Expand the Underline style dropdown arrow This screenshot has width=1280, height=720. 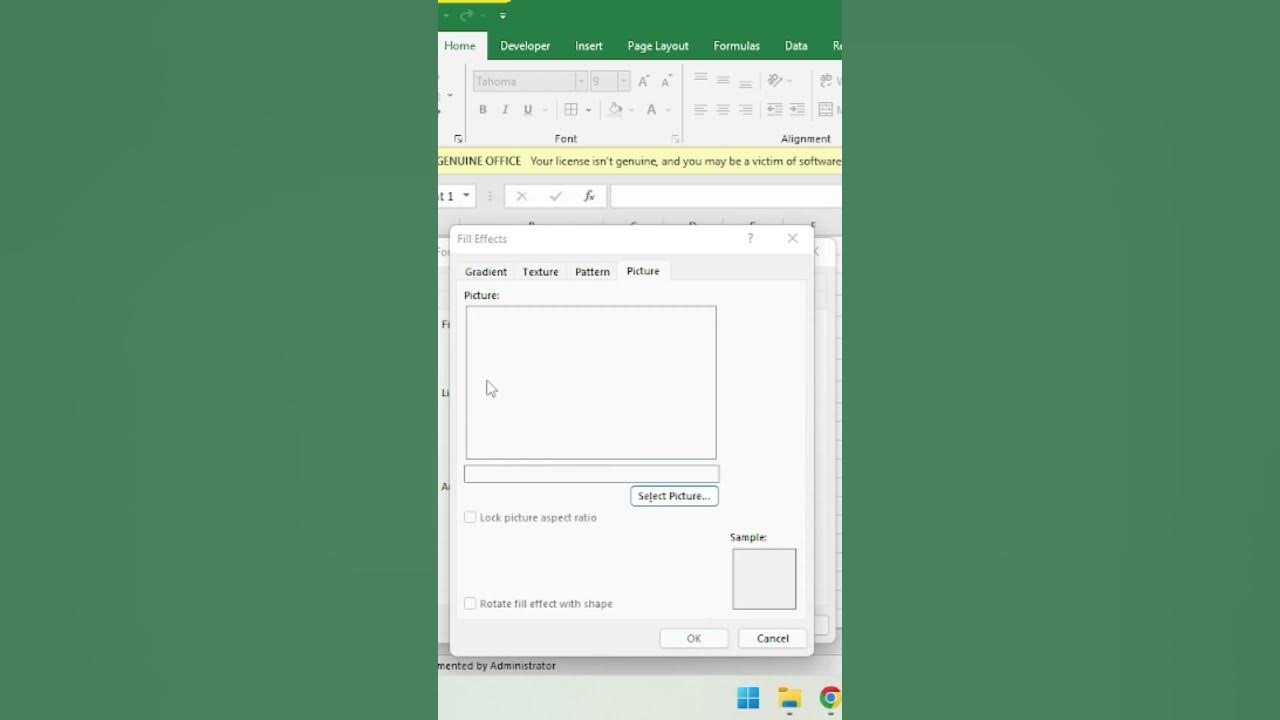pos(545,110)
